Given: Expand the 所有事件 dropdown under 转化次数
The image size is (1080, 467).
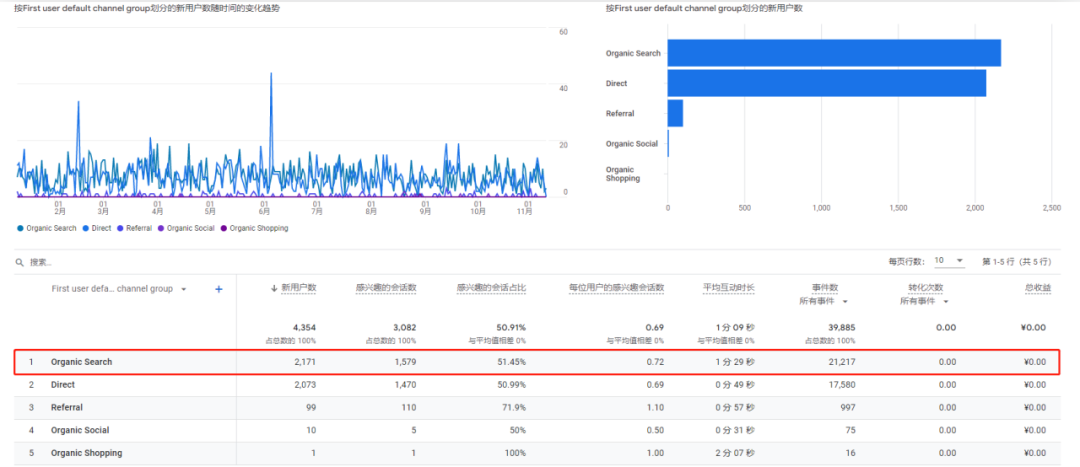Looking at the screenshot, I should (x=944, y=301).
